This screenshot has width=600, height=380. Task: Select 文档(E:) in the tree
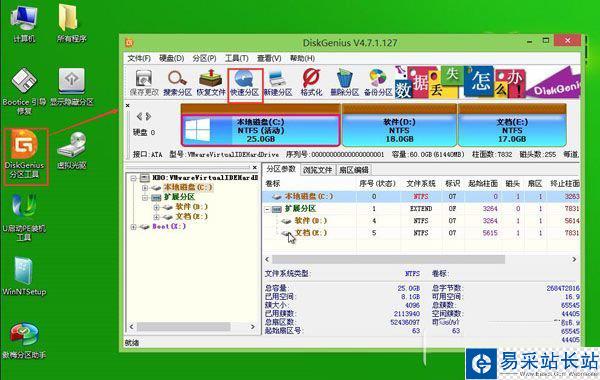point(191,217)
